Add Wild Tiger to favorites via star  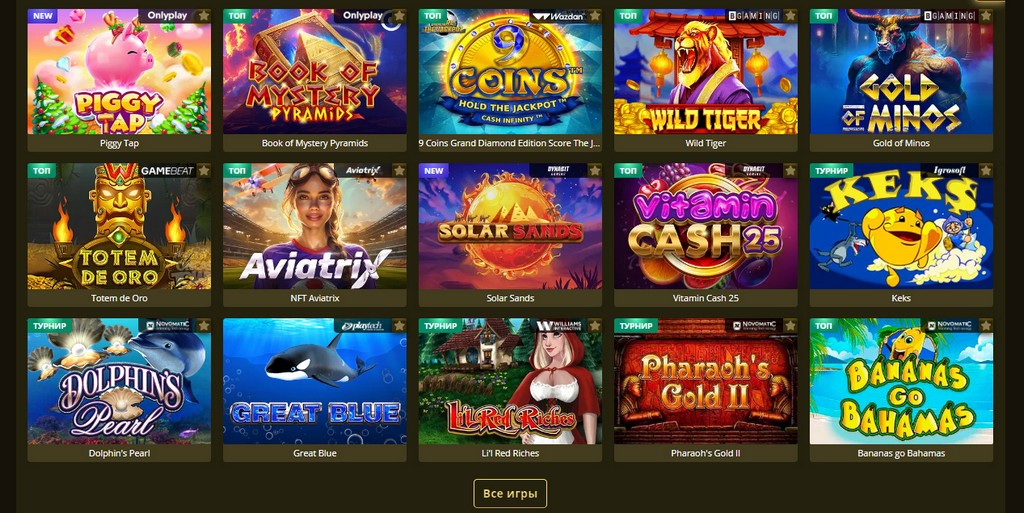[x=790, y=16]
